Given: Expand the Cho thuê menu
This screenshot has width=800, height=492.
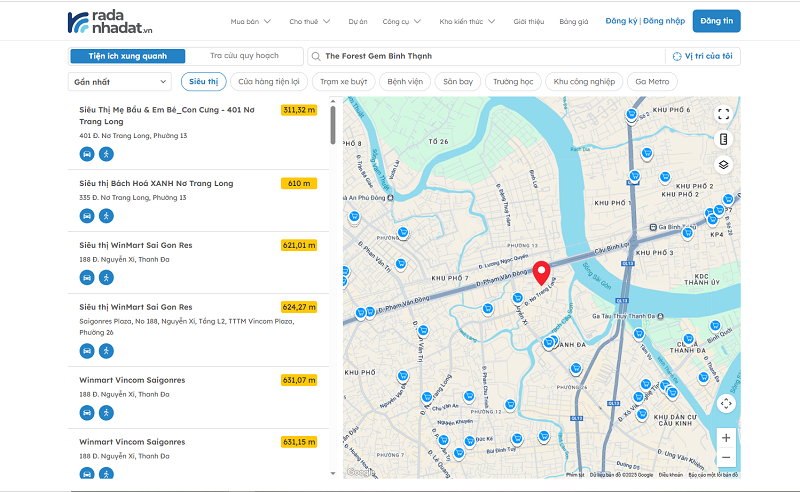Looking at the screenshot, I should pos(310,21).
